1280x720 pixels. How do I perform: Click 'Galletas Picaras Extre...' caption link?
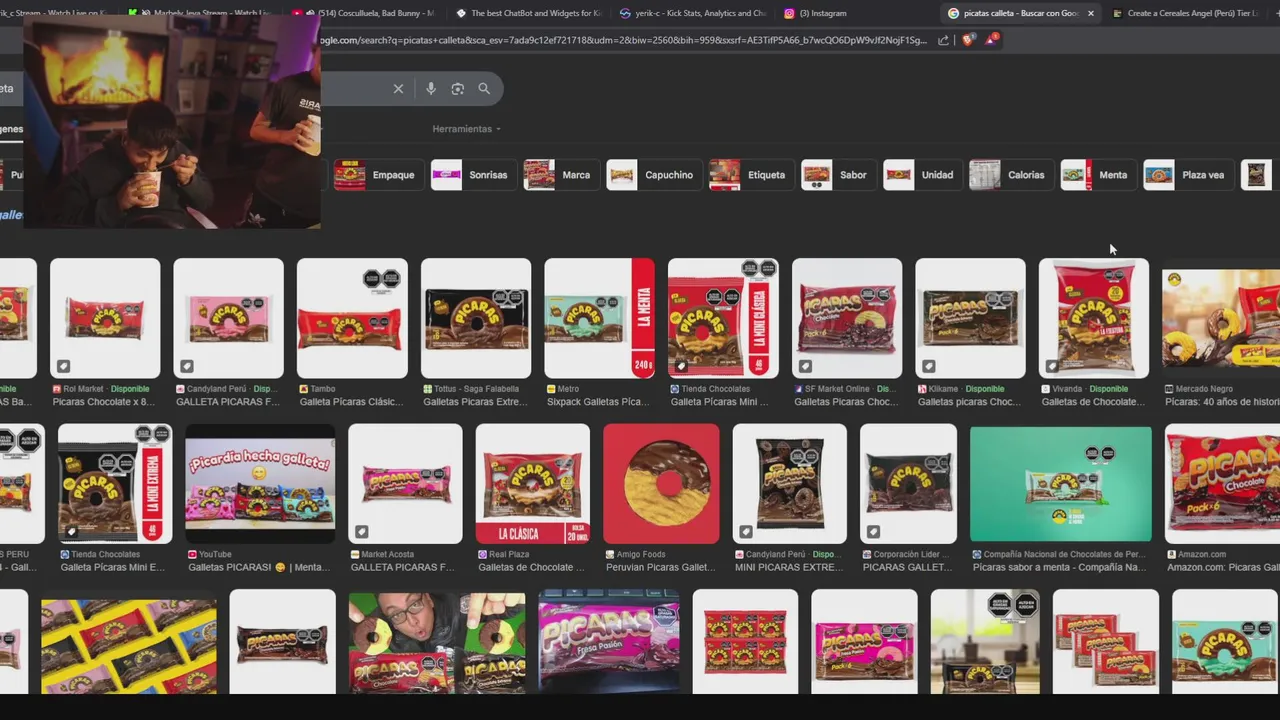pos(476,402)
